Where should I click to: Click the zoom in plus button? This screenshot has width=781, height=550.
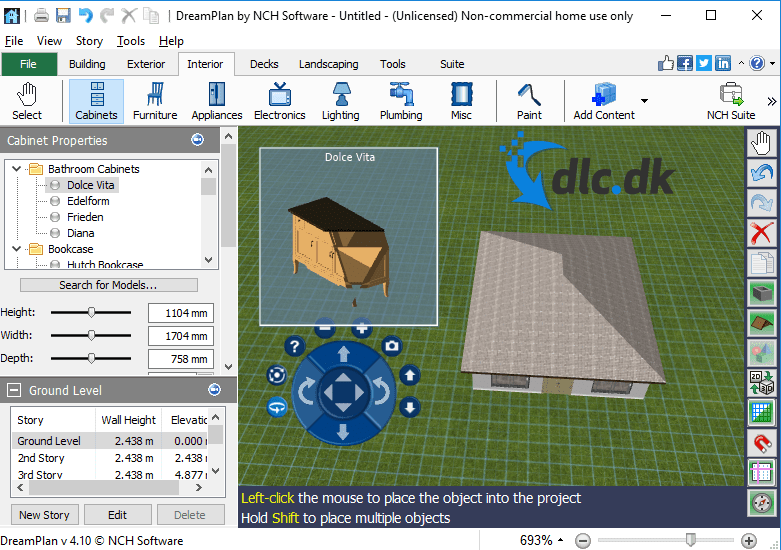coord(749,540)
